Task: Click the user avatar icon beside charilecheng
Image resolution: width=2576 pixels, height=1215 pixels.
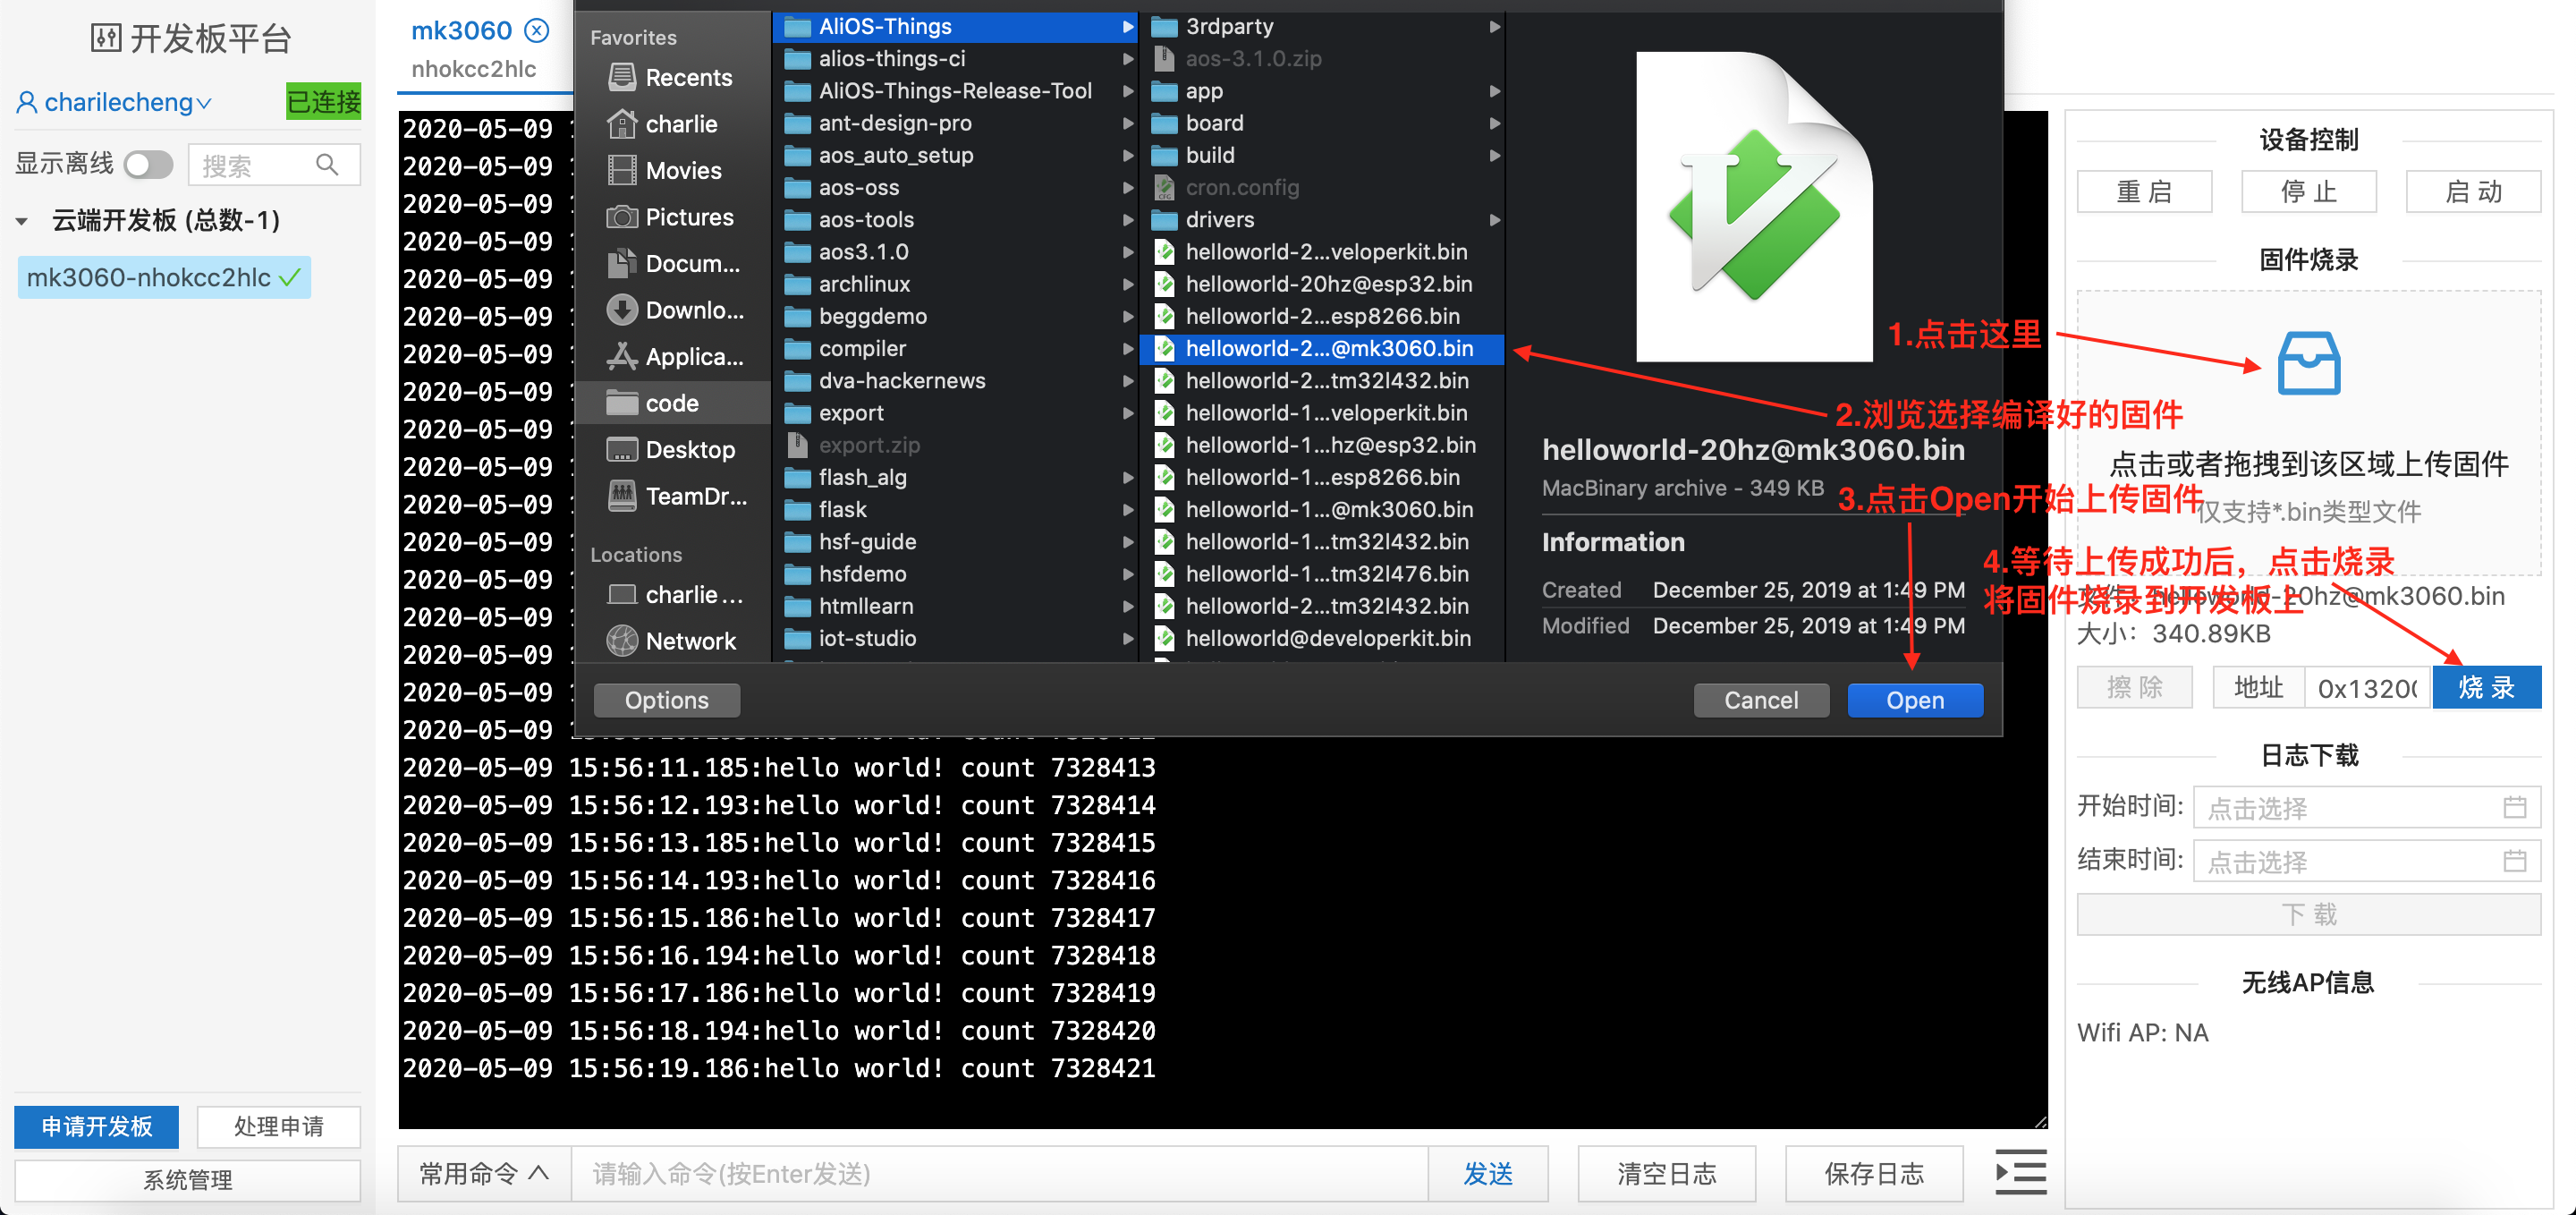Action: [27, 102]
